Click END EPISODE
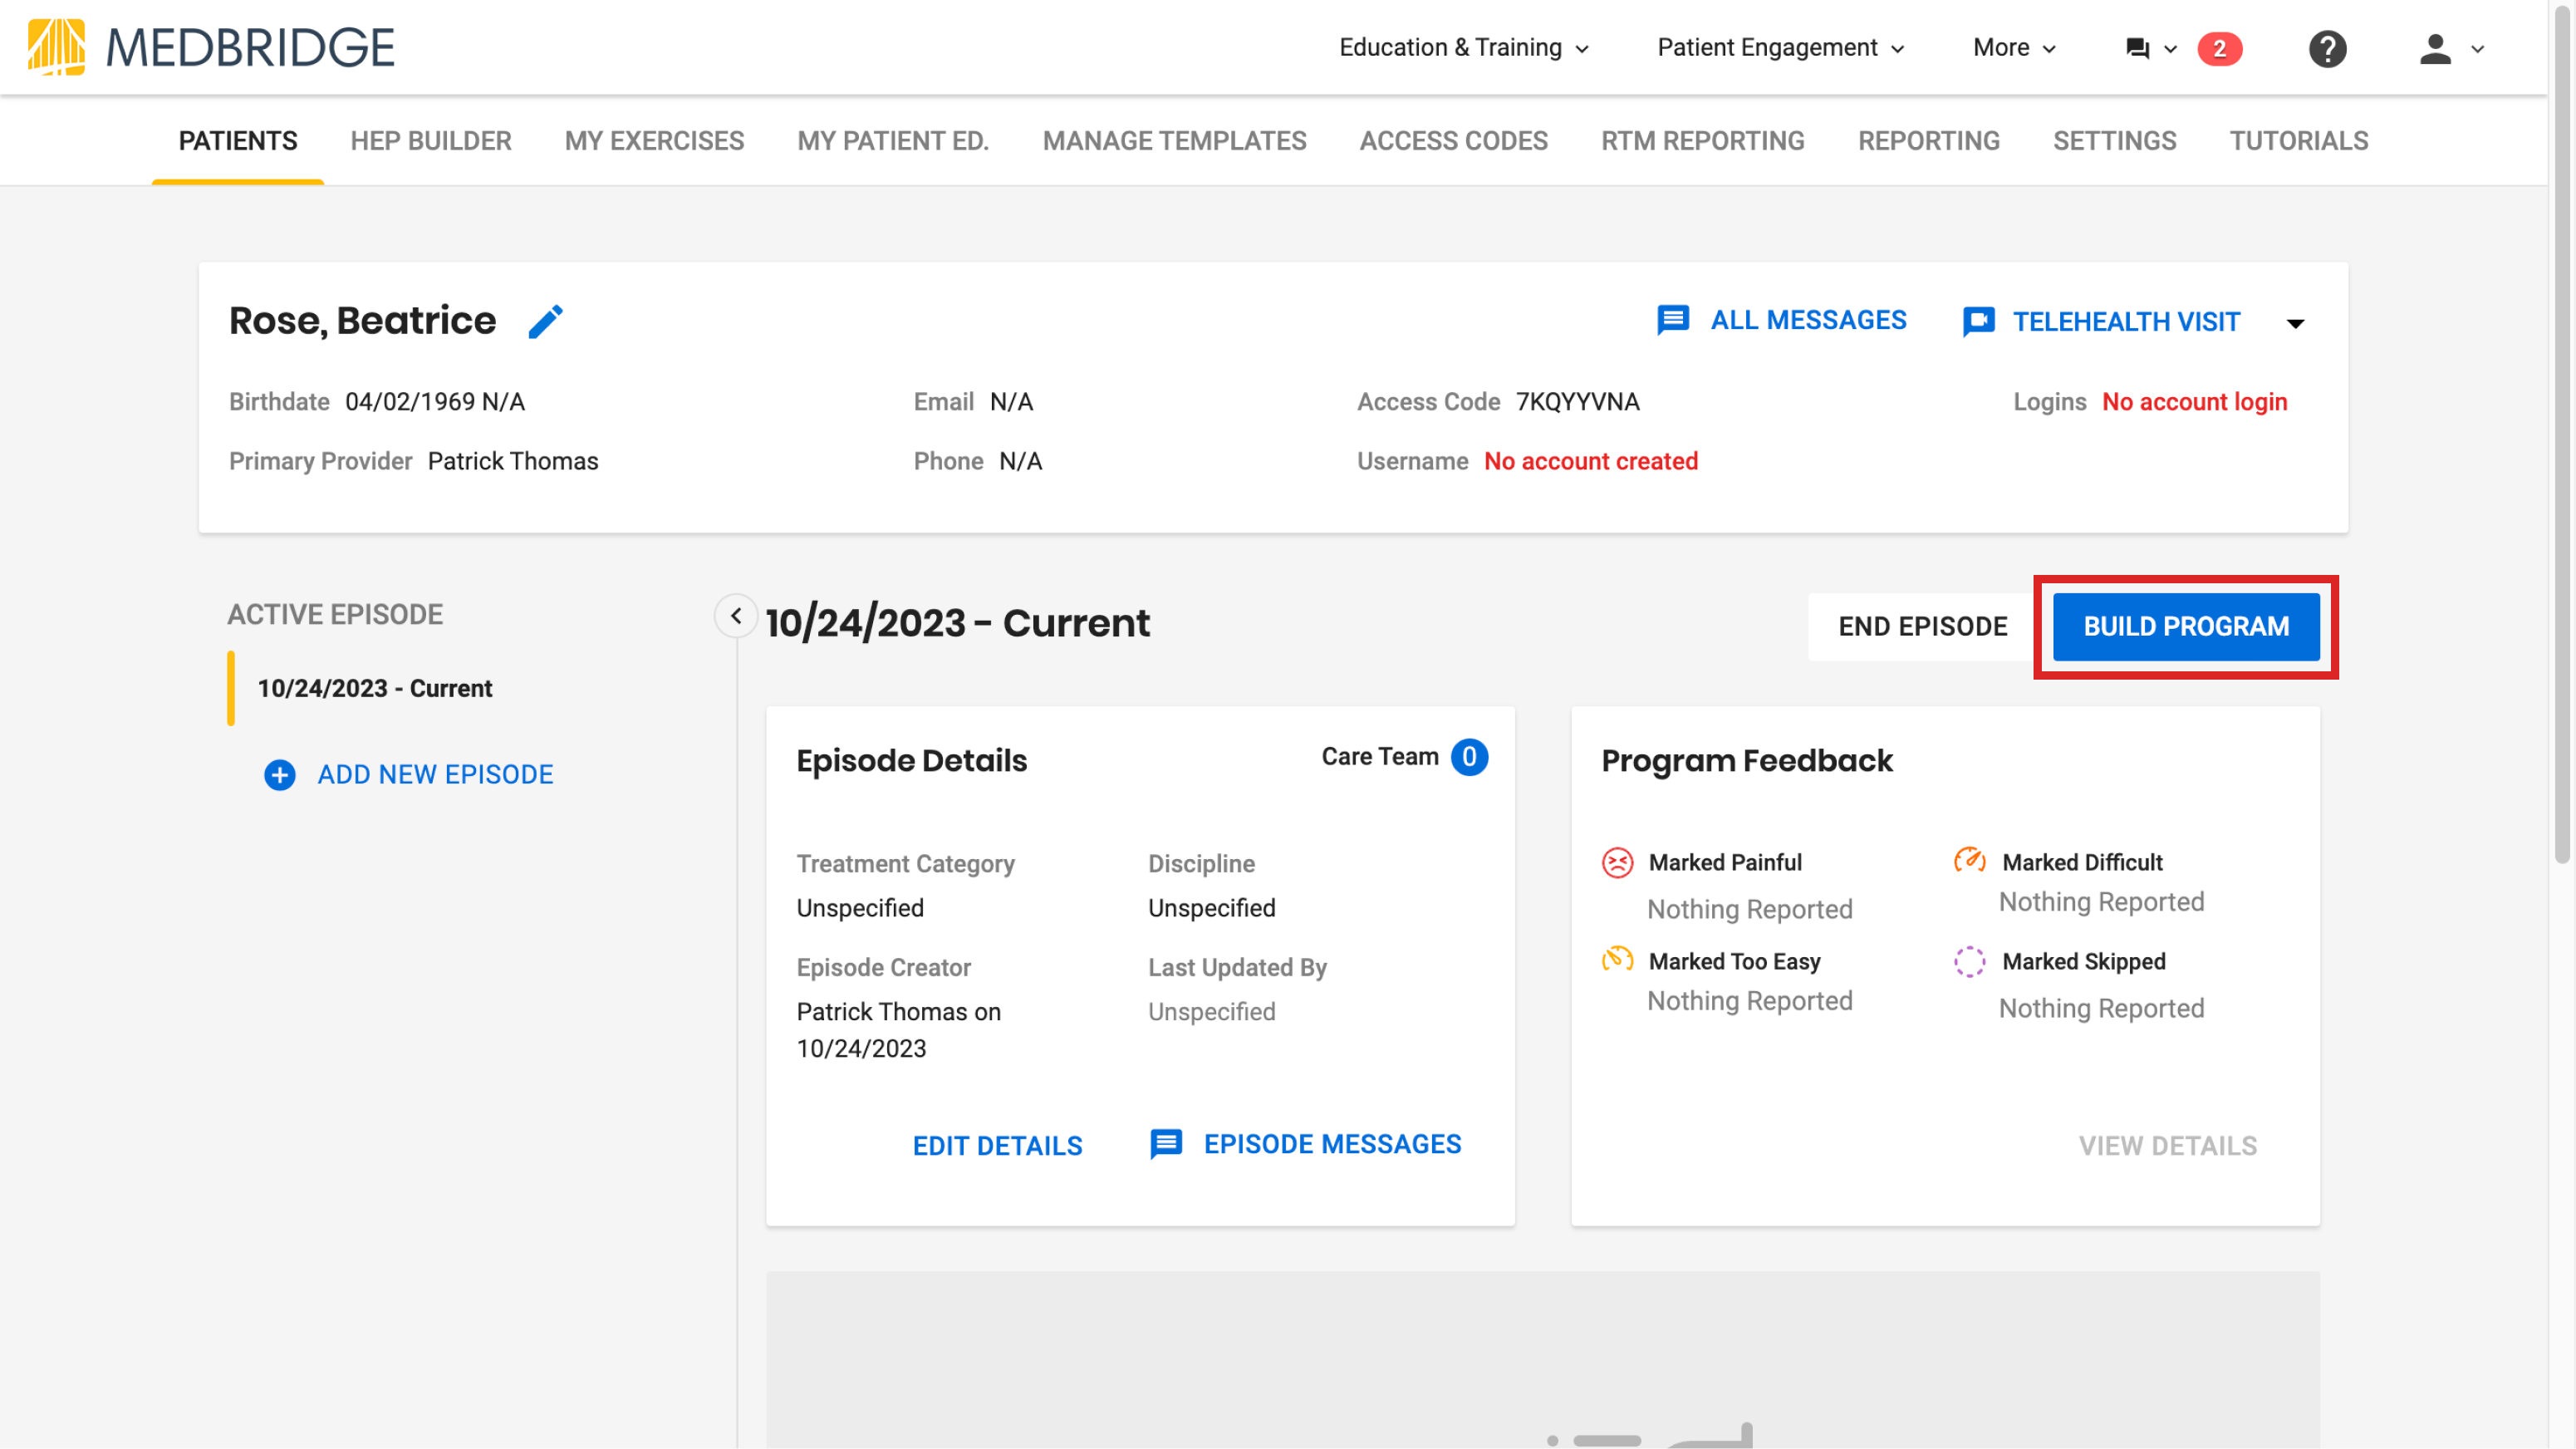This screenshot has width=2576, height=1449. point(1922,626)
